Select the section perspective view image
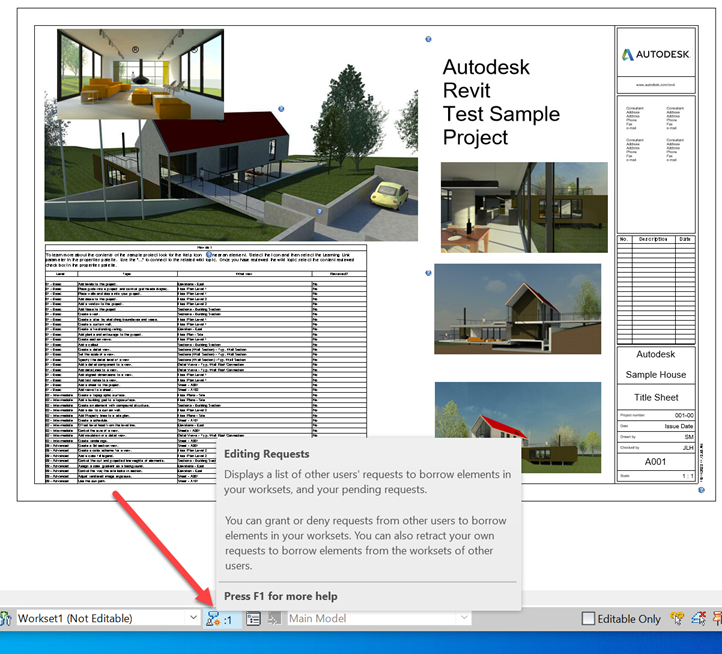Screen dimensions: 722x654 518,309
